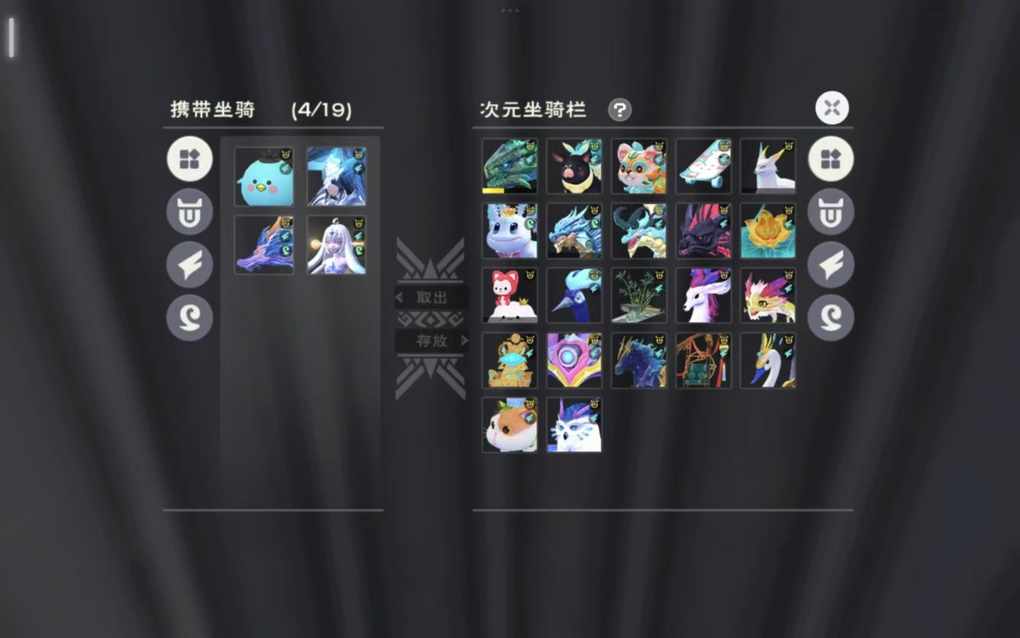The height and width of the screenshot is (638, 1020).
Task: Select the red fox character mount
Action: click(x=510, y=295)
